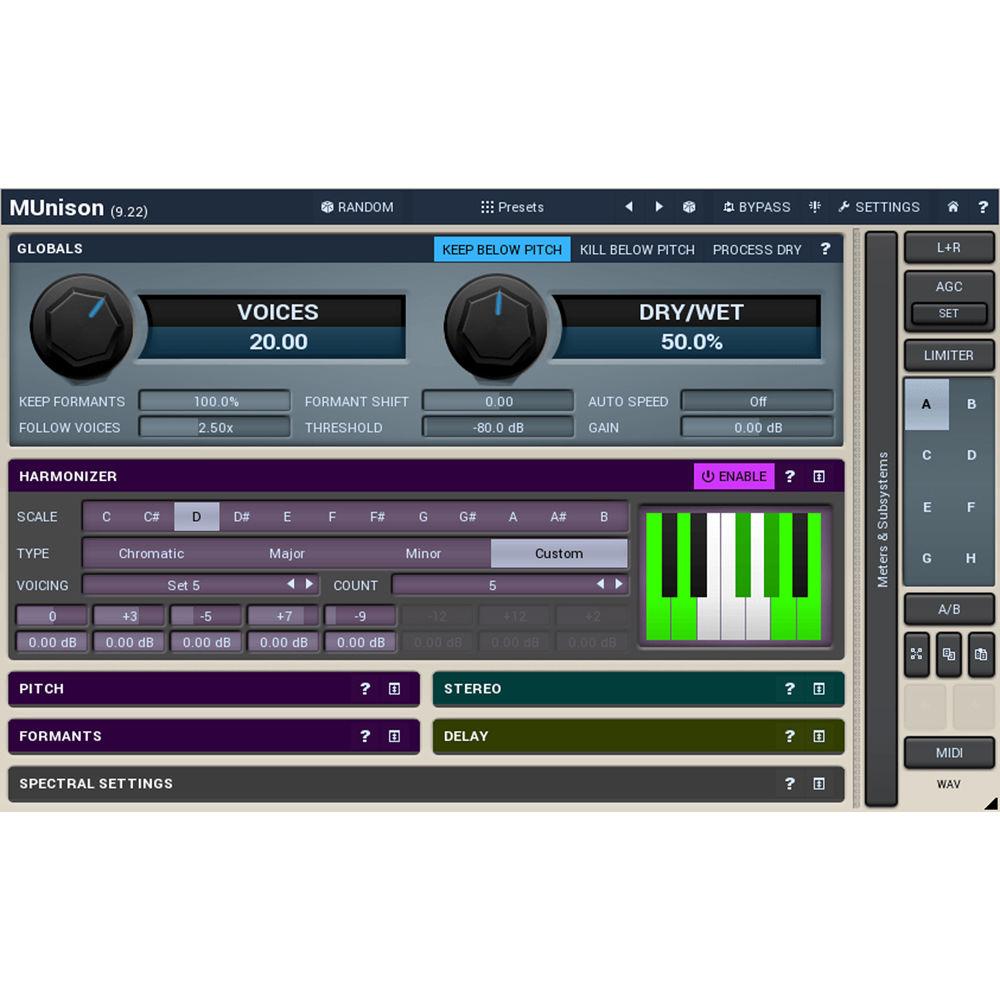
Task: Click the copy settings icon in right sidebar
Action: pos(949,655)
